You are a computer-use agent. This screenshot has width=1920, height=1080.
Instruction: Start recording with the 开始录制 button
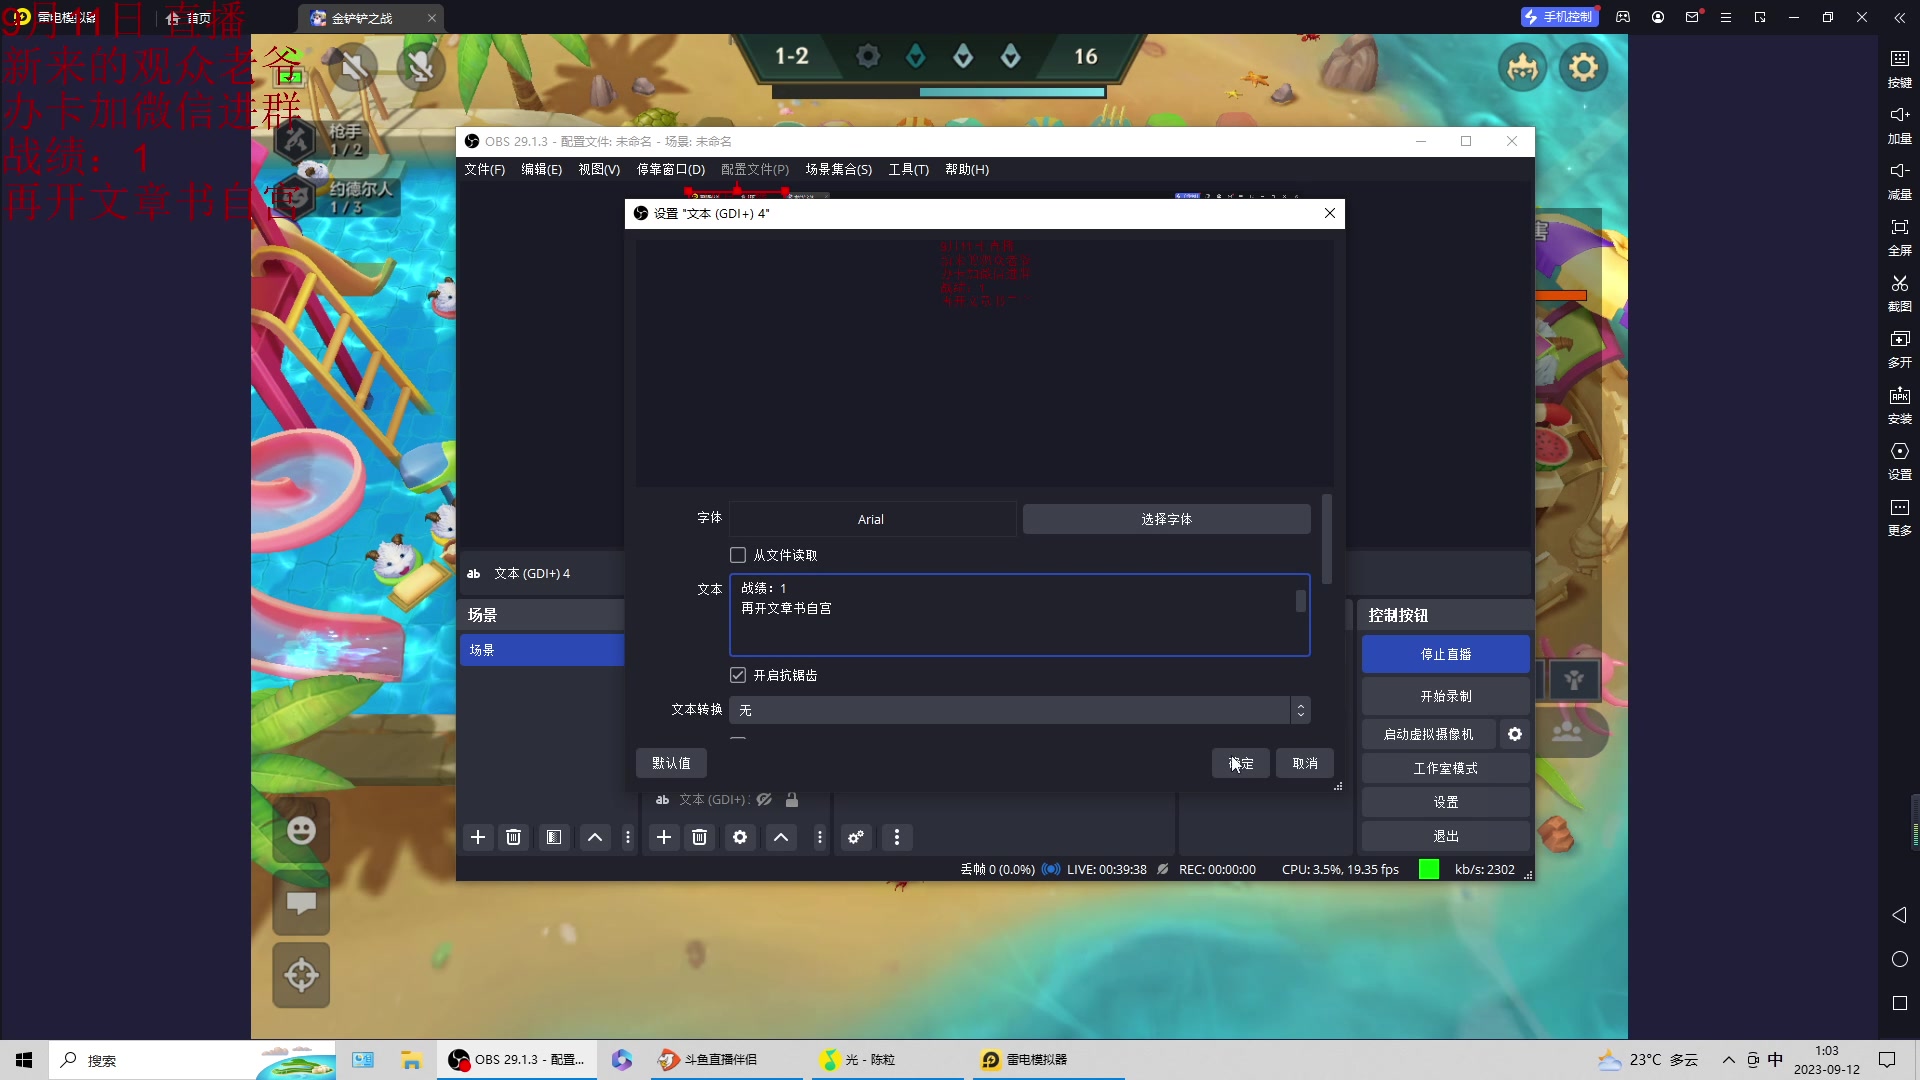tap(1445, 696)
